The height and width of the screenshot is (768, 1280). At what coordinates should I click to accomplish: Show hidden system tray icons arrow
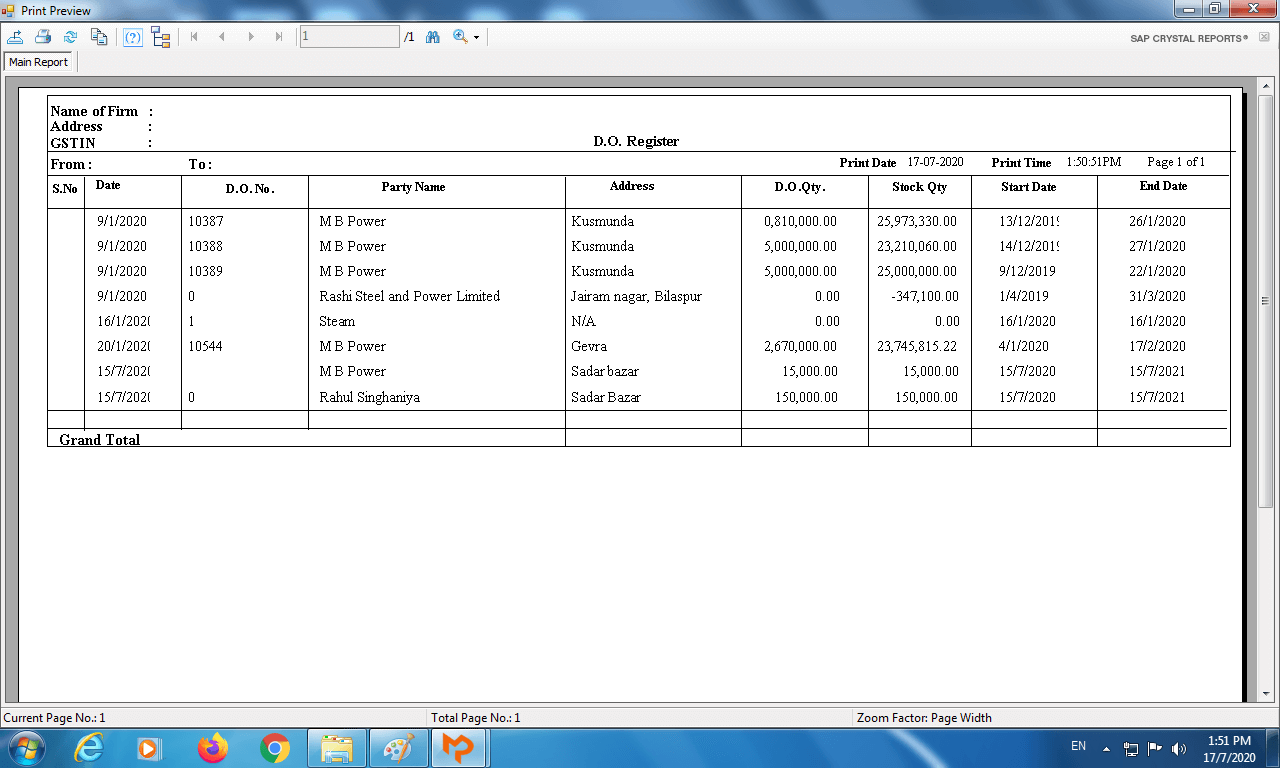pyautogui.click(x=1106, y=748)
